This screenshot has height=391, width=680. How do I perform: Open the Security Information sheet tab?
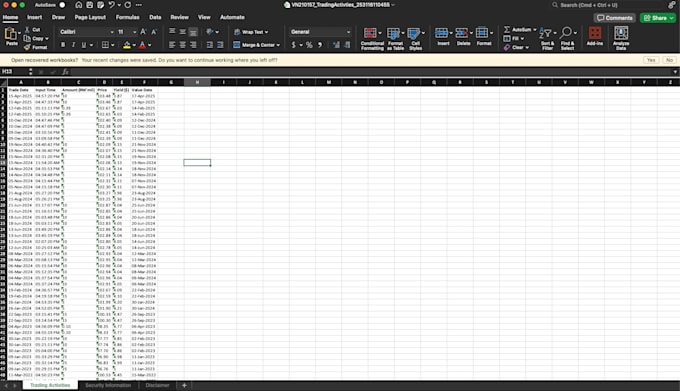click(108, 385)
